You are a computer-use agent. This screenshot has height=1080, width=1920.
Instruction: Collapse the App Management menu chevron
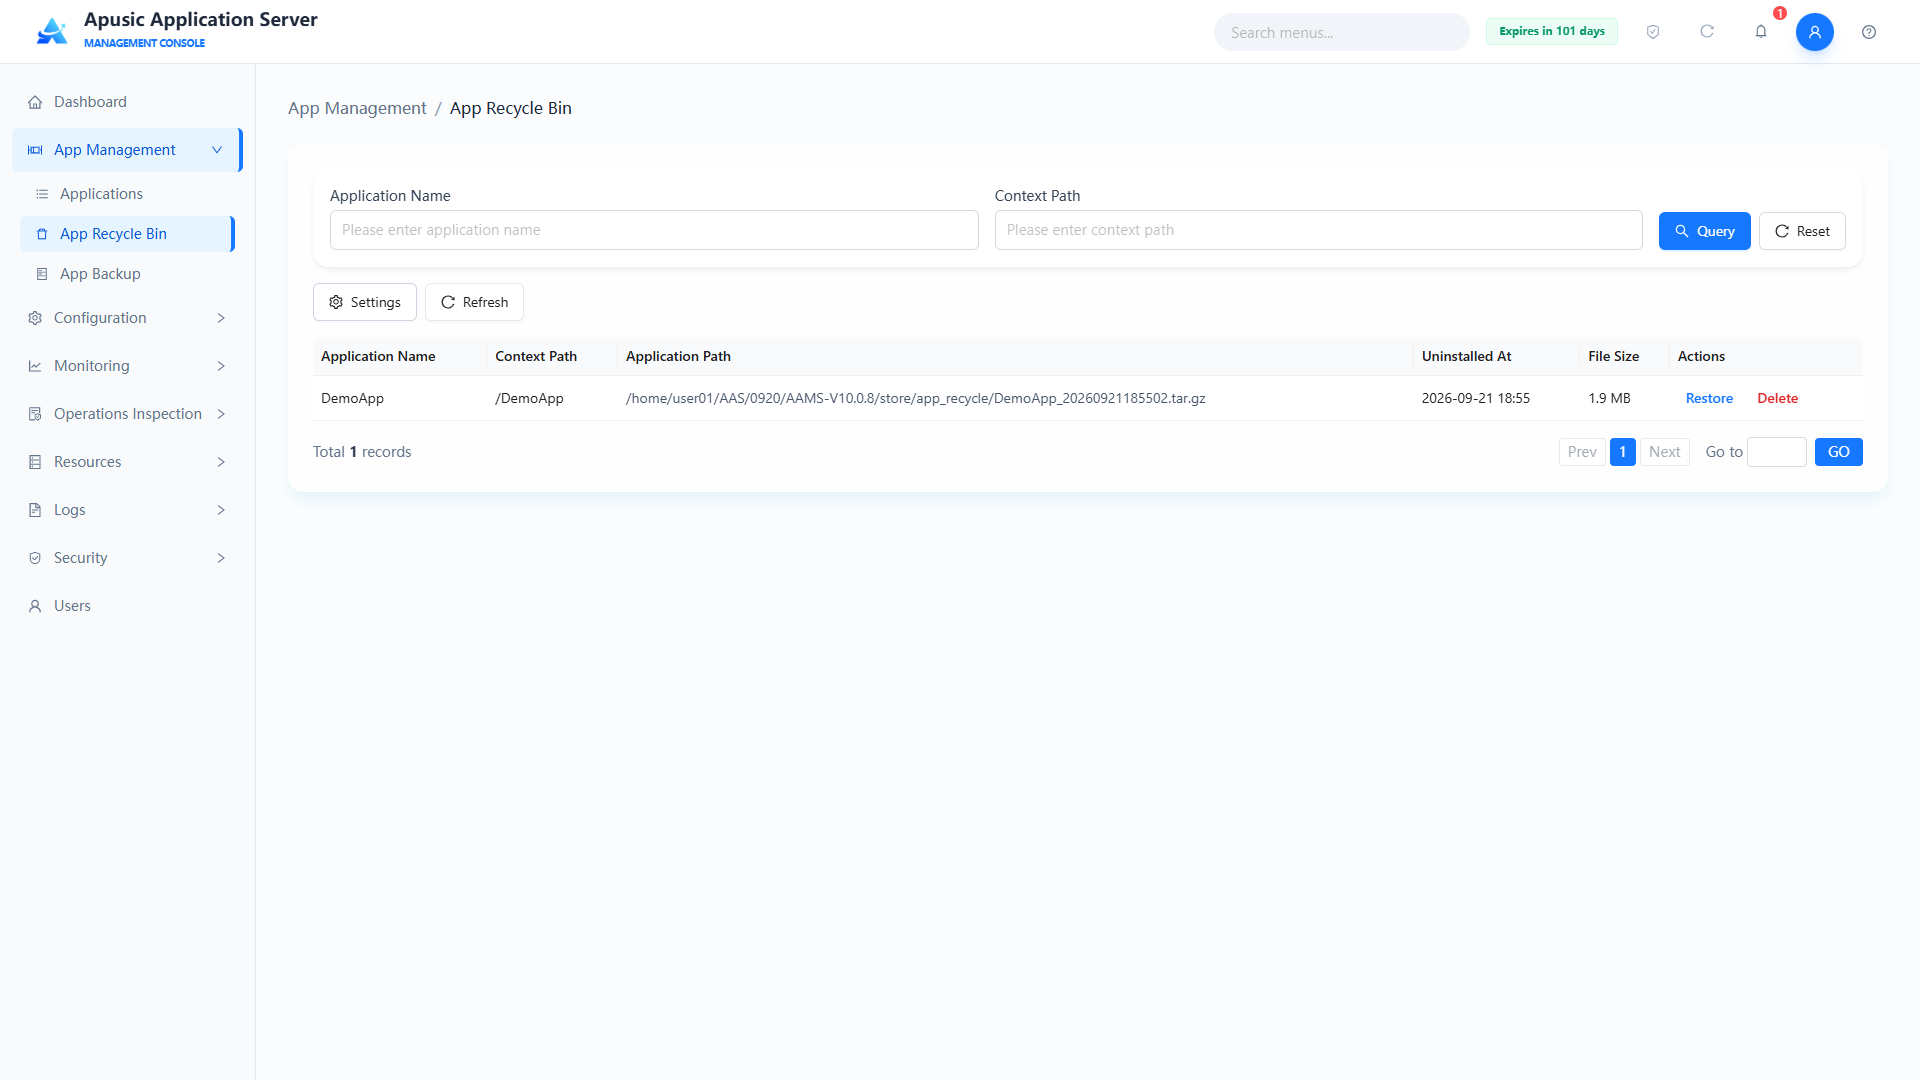(x=217, y=150)
